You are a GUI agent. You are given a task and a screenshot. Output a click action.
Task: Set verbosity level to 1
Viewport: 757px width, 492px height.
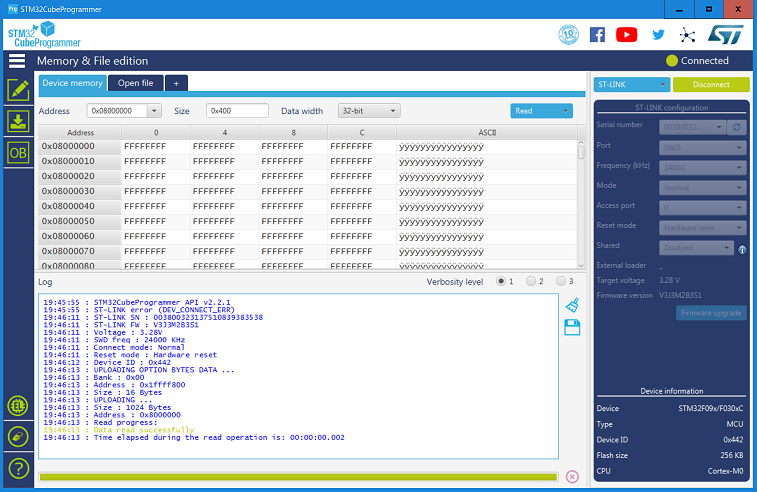(501, 281)
